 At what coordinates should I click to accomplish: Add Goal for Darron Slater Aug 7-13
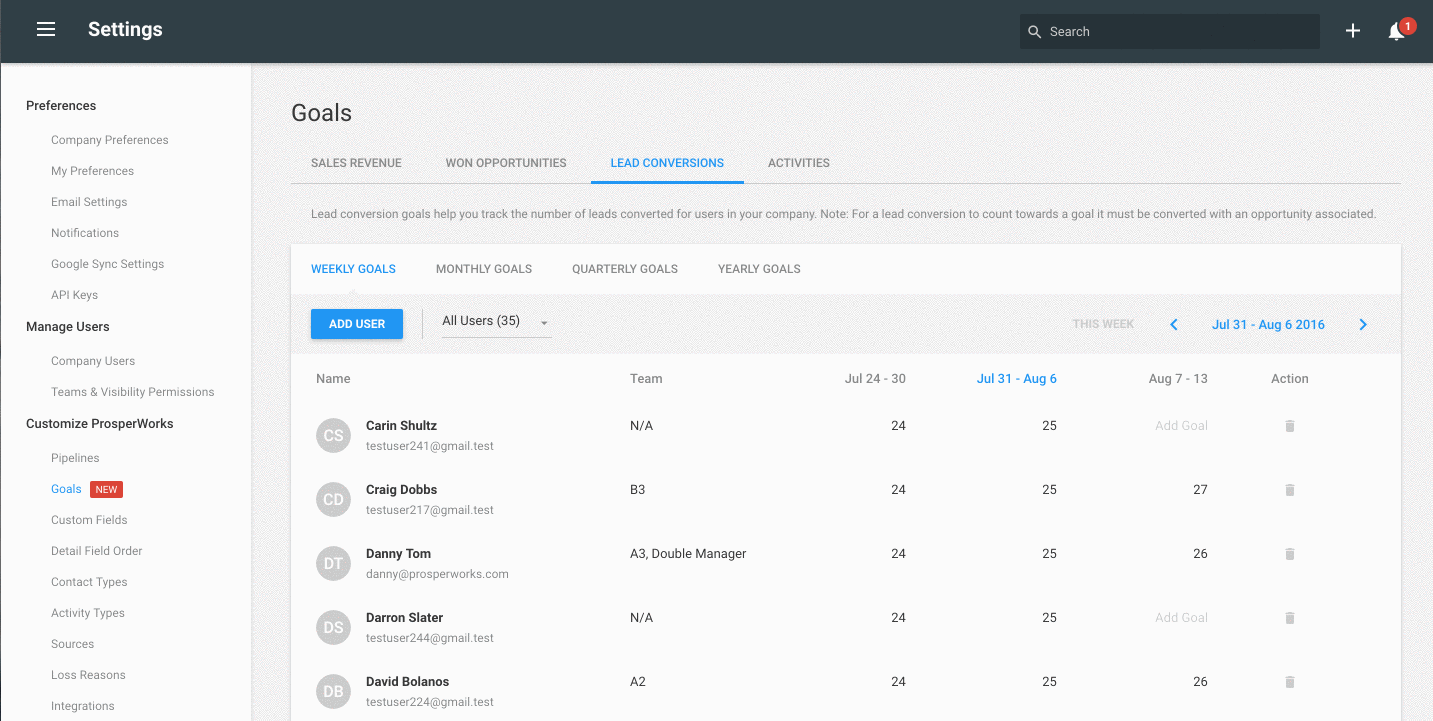point(1181,618)
